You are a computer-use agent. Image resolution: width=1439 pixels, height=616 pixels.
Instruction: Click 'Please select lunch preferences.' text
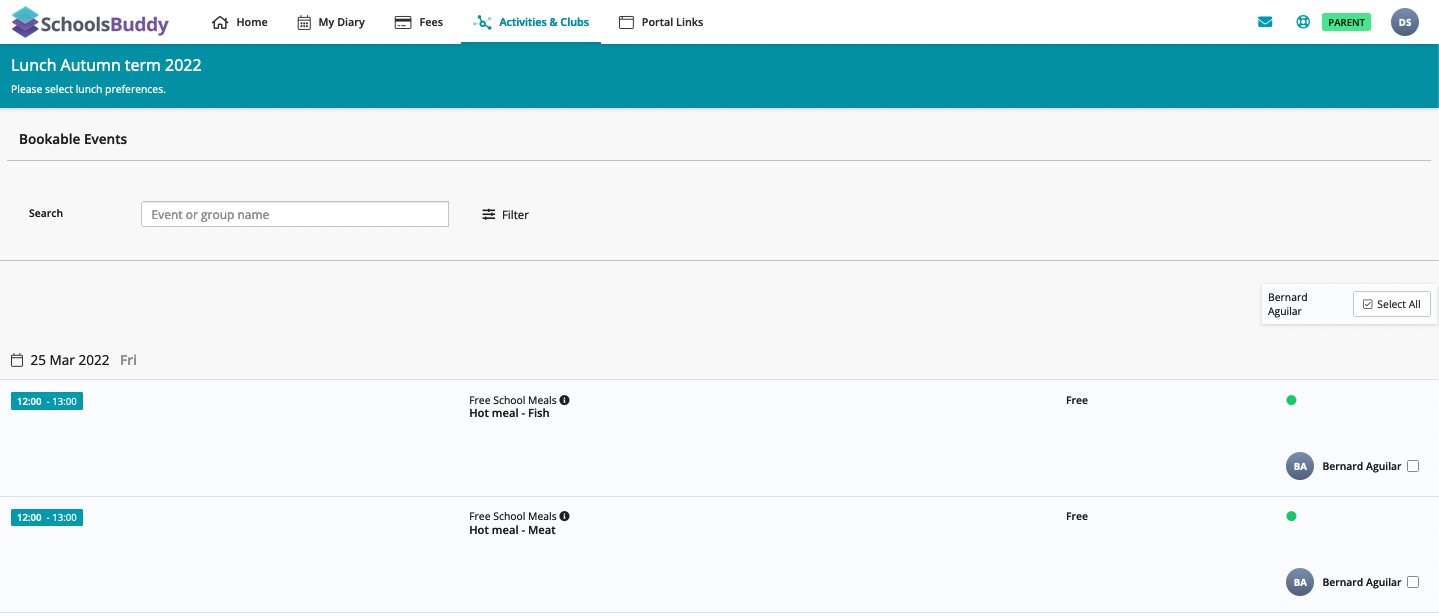(x=88, y=89)
